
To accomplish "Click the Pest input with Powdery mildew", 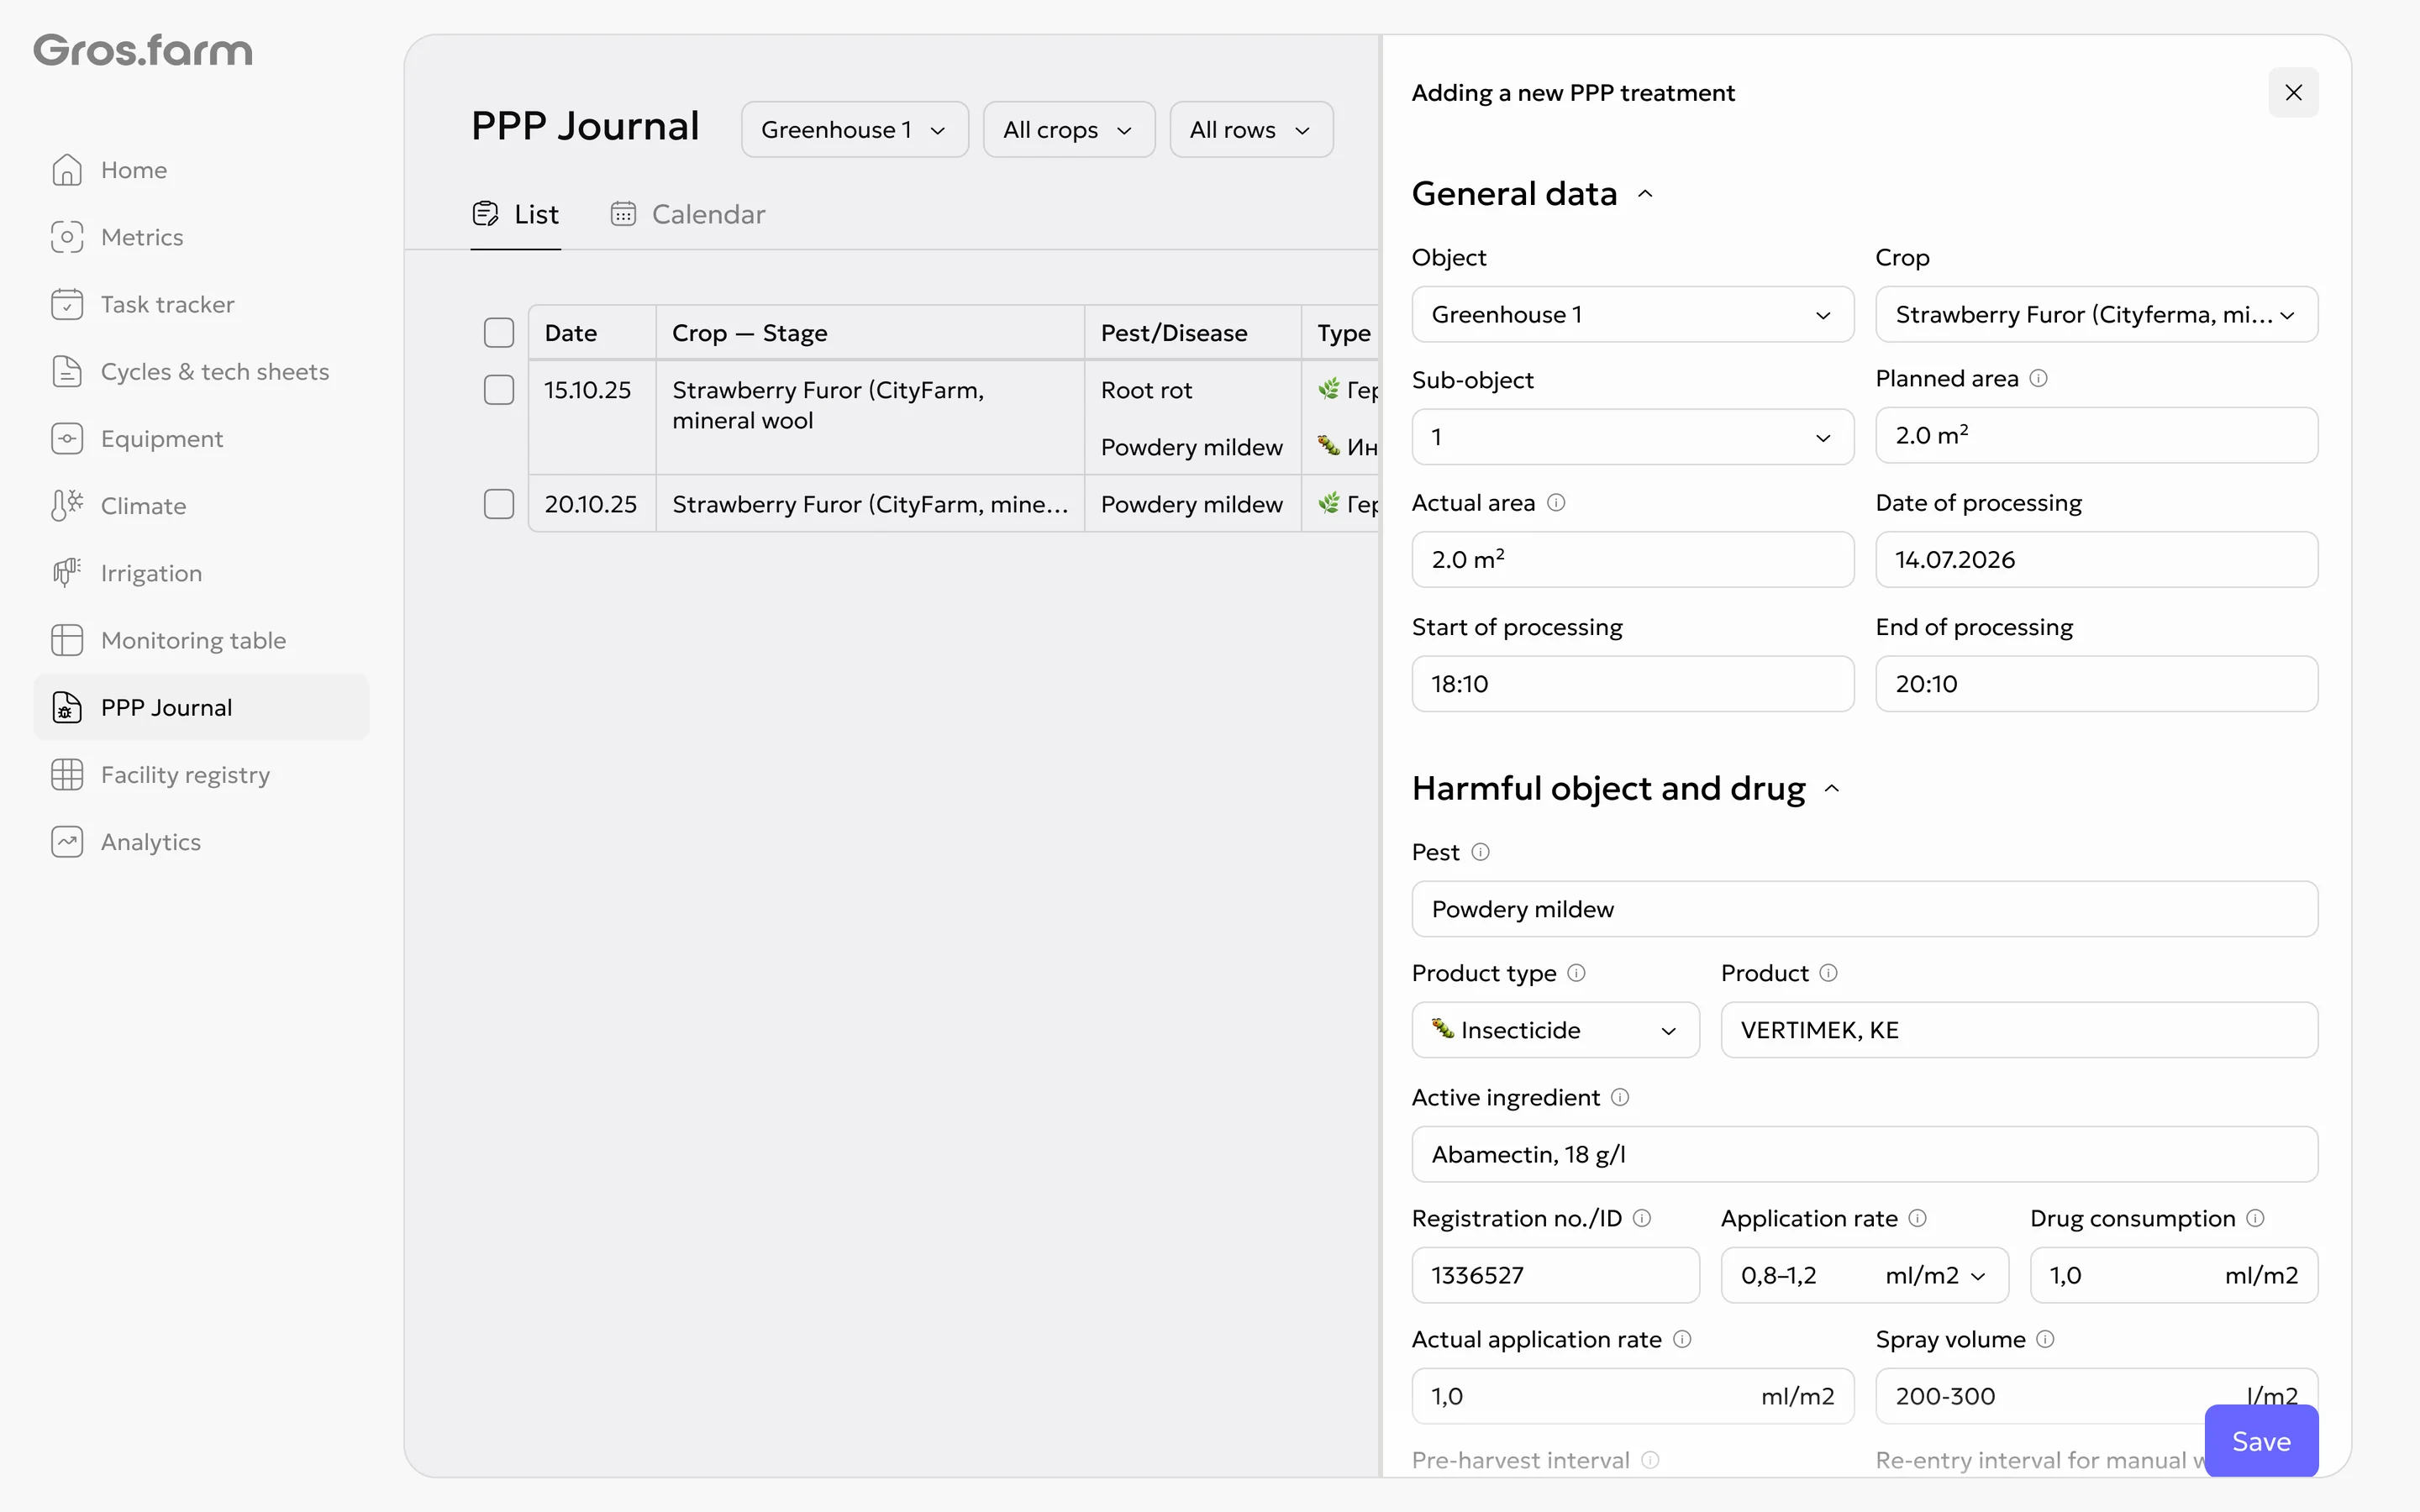I will pyautogui.click(x=1865, y=909).
